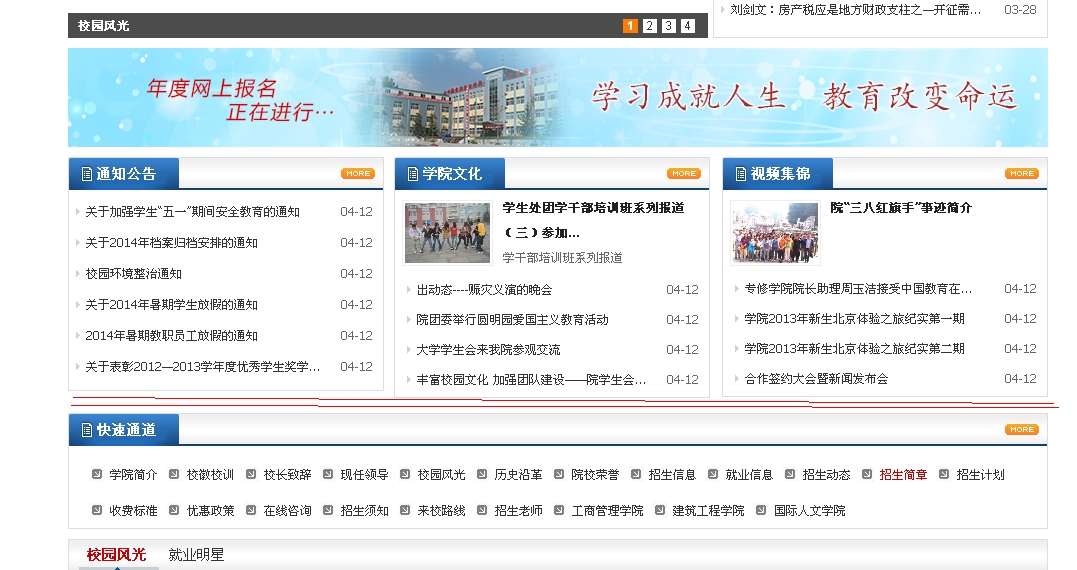
Task: Open the 建筑工程学院 quick link
Action: click(707, 511)
